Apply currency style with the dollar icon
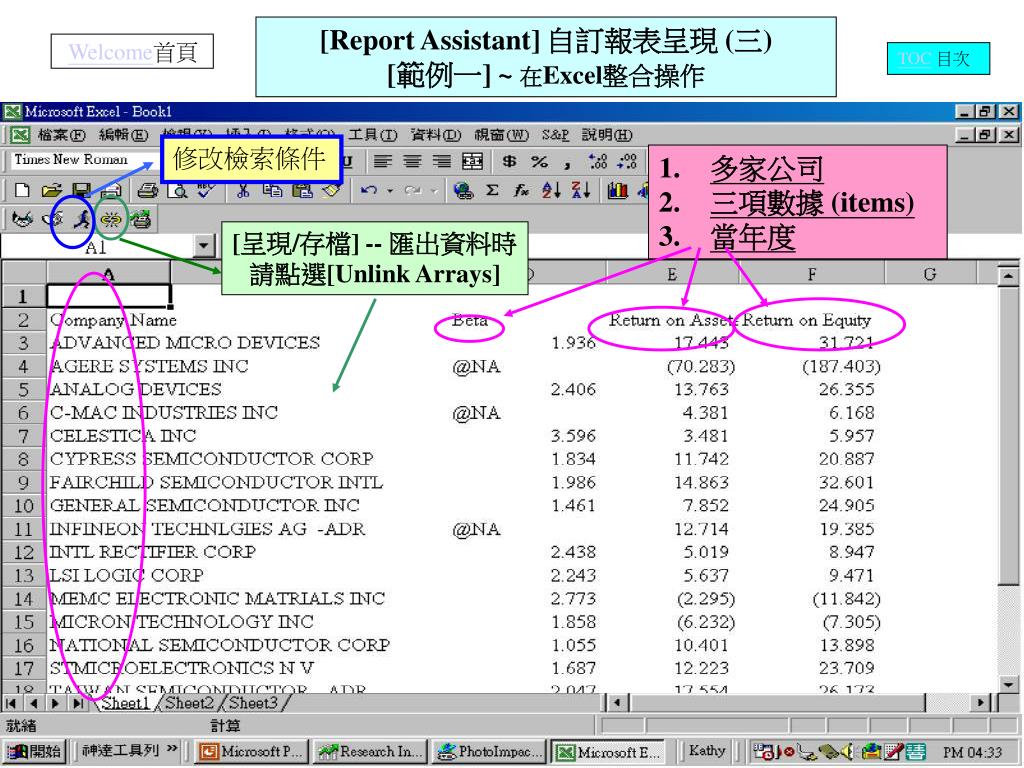The image size is (1024, 768). pyautogui.click(x=509, y=161)
